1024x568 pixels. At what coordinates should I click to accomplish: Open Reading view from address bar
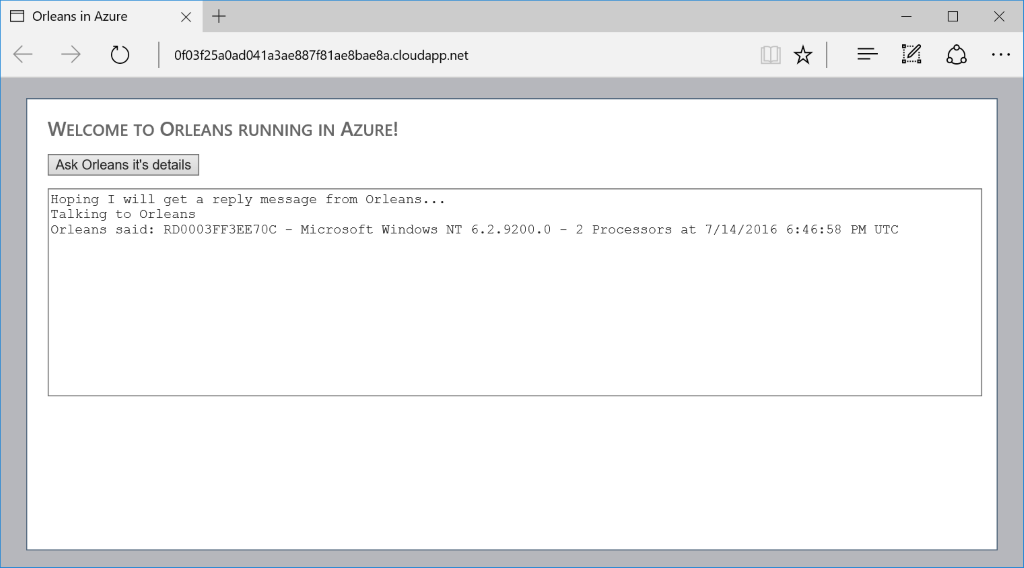coord(770,55)
